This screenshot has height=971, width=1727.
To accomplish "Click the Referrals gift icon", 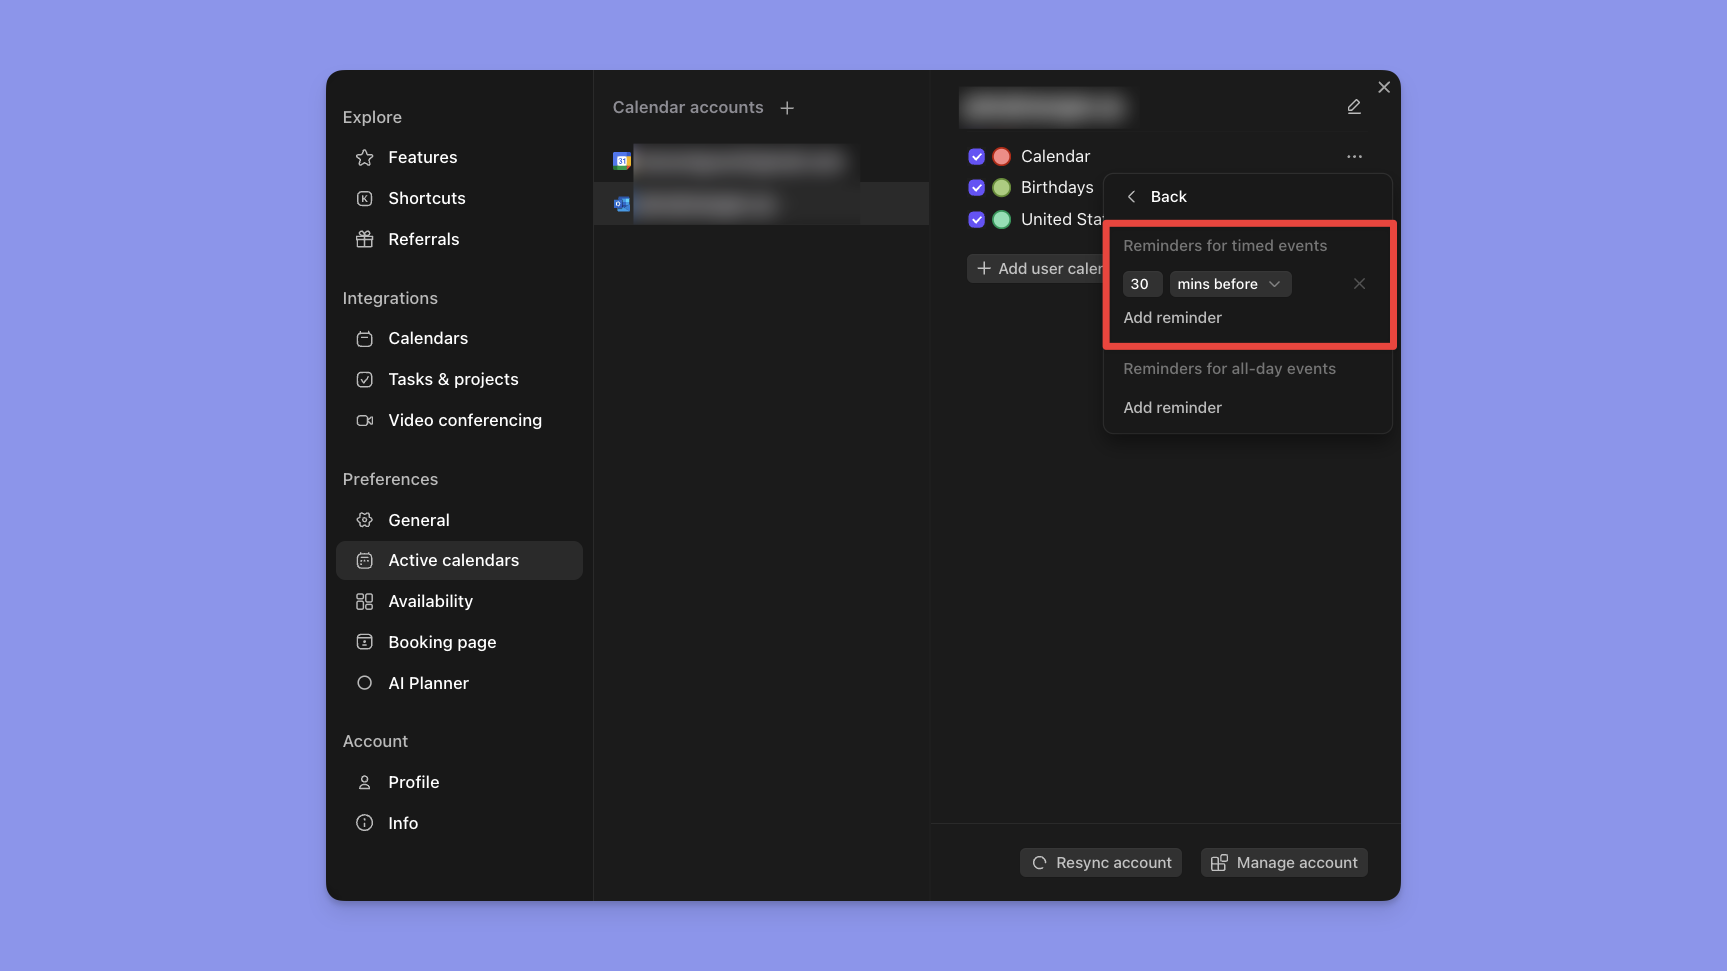I will pyautogui.click(x=365, y=239).
